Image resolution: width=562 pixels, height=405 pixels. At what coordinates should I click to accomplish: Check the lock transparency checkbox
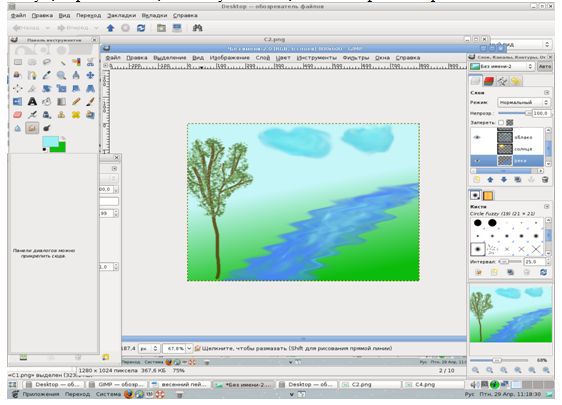coord(501,123)
